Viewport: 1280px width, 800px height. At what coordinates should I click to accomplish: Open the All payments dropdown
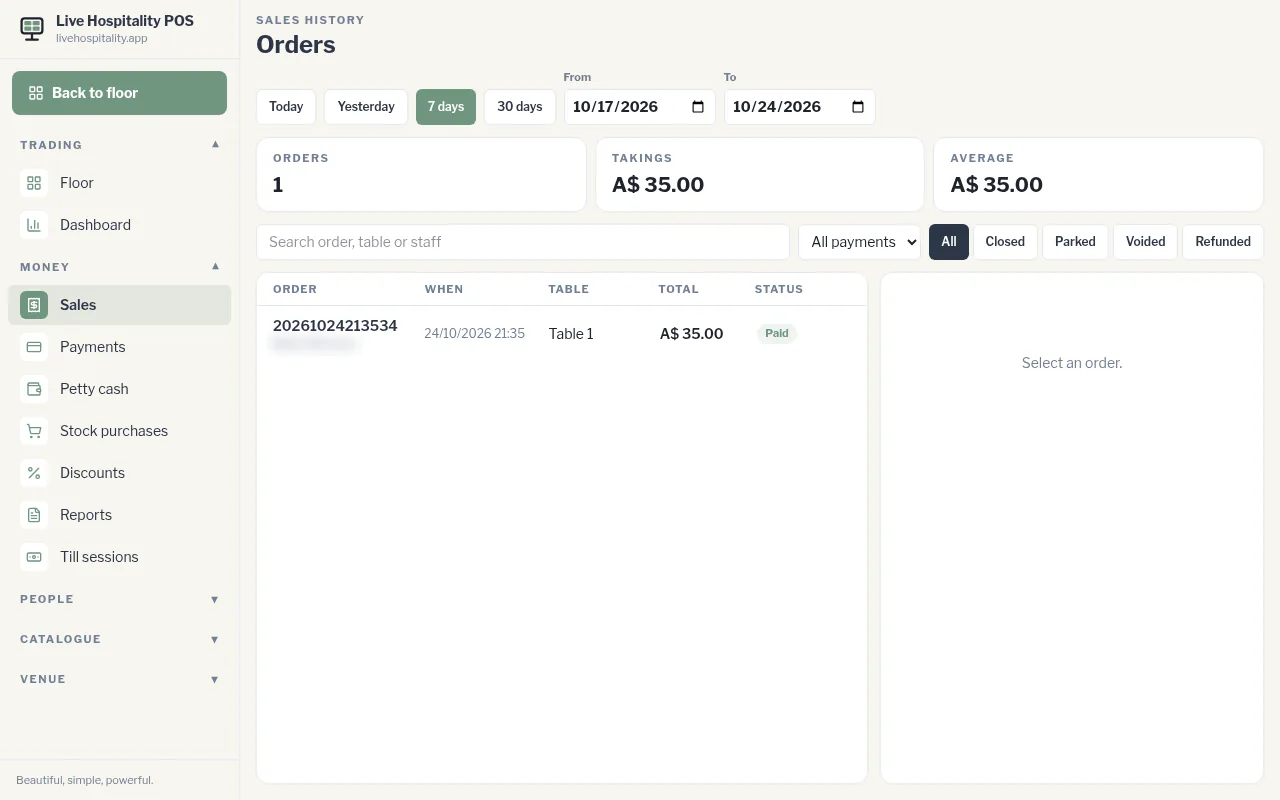tap(860, 242)
